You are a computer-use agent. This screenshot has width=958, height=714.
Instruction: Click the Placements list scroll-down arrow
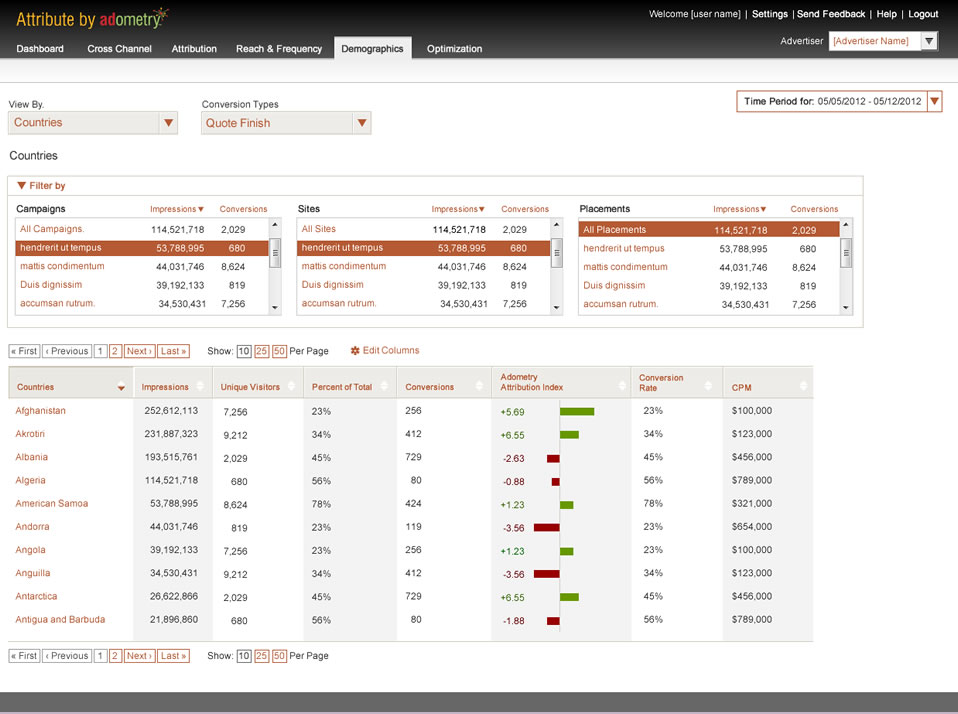click(846, 308)
